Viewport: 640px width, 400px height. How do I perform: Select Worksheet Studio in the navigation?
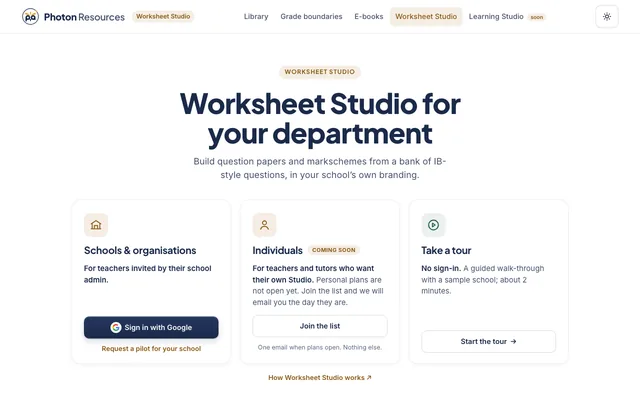tap(426, 17)
